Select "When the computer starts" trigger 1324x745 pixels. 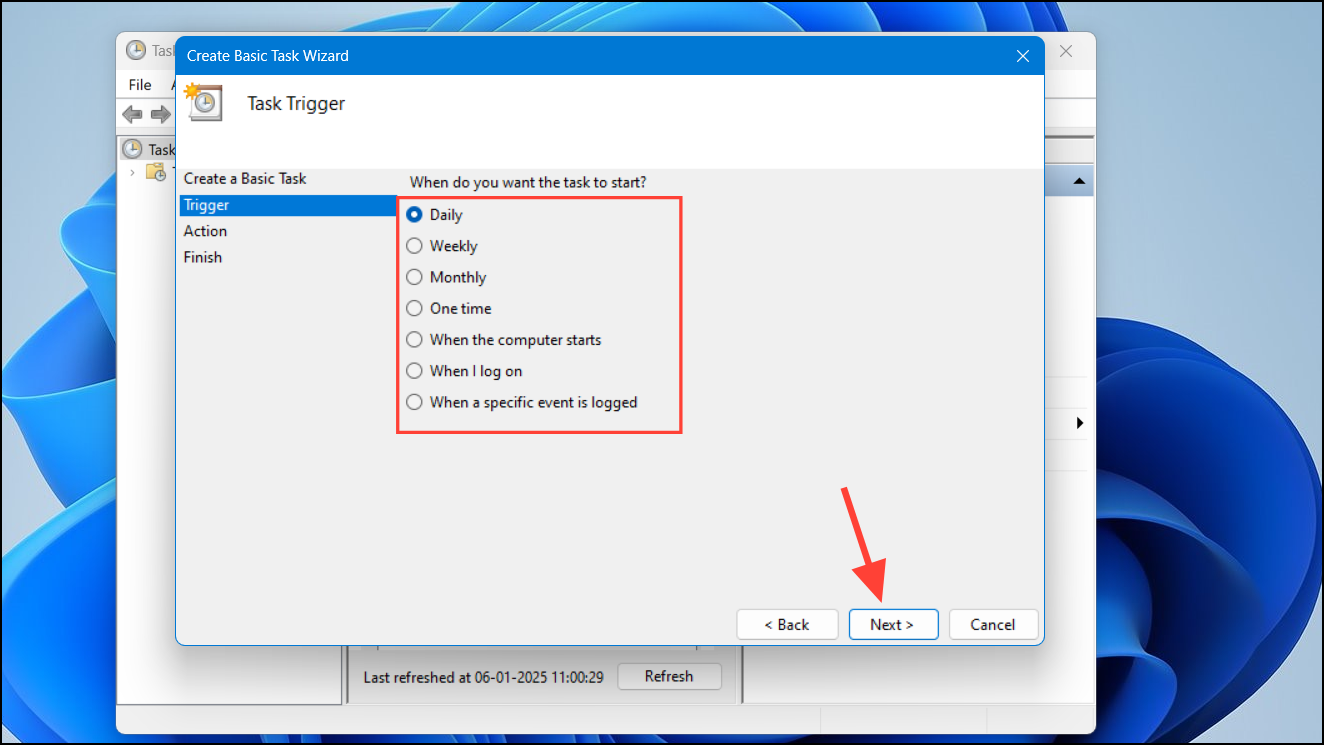tap(414, 339)
